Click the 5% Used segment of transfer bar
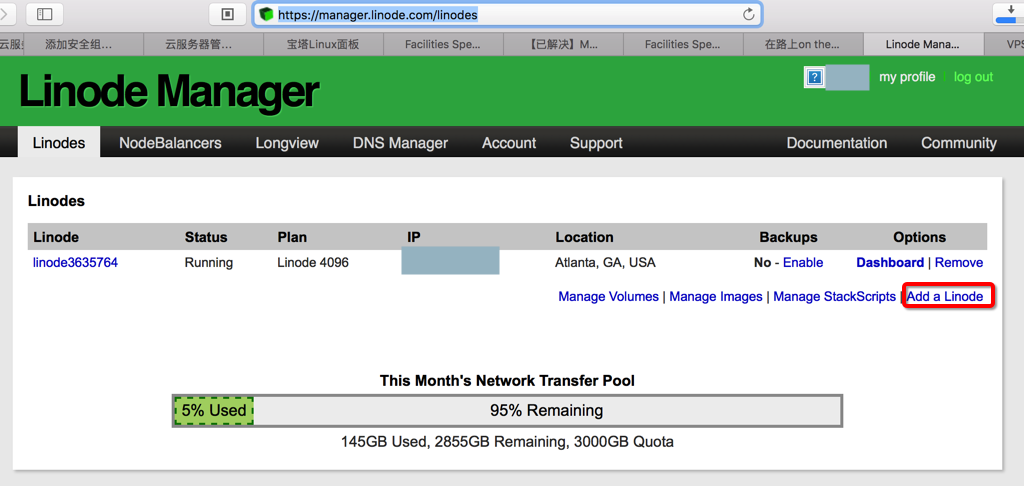This screenshot has width=1024, height=486. pos(214,411)
